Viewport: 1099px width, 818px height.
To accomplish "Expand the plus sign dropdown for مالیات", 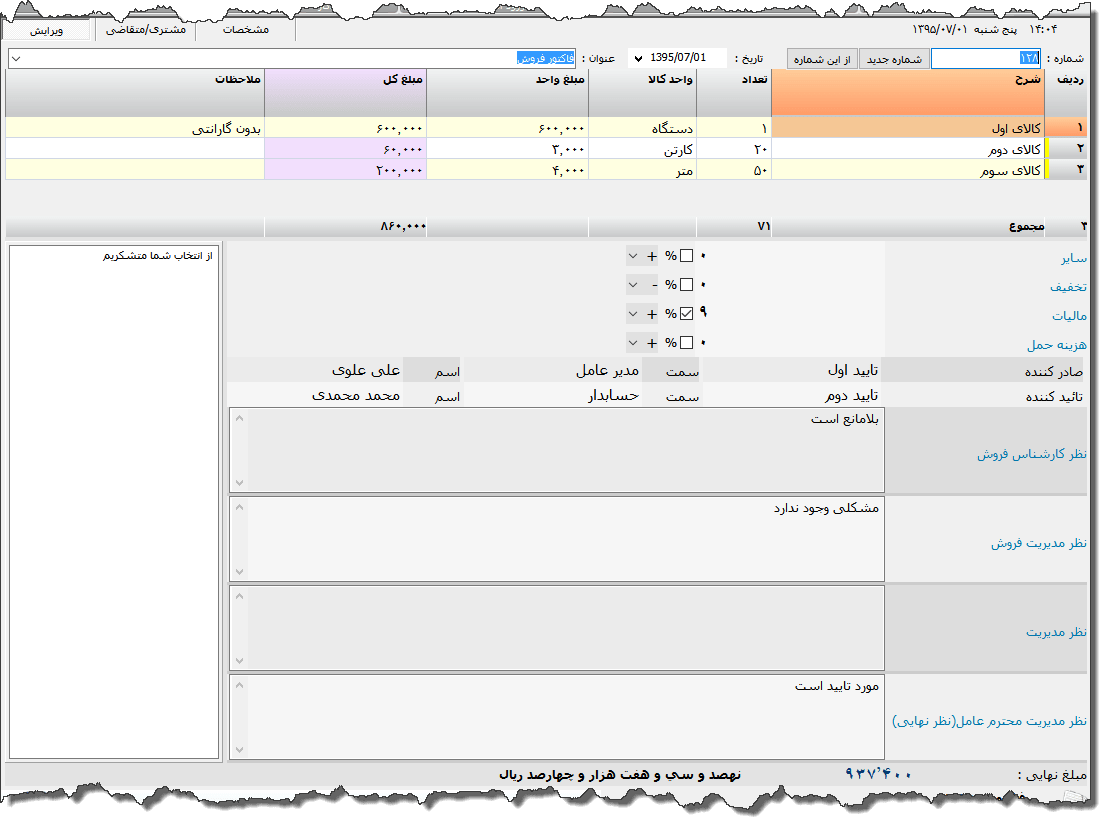I will pos(633,314).
